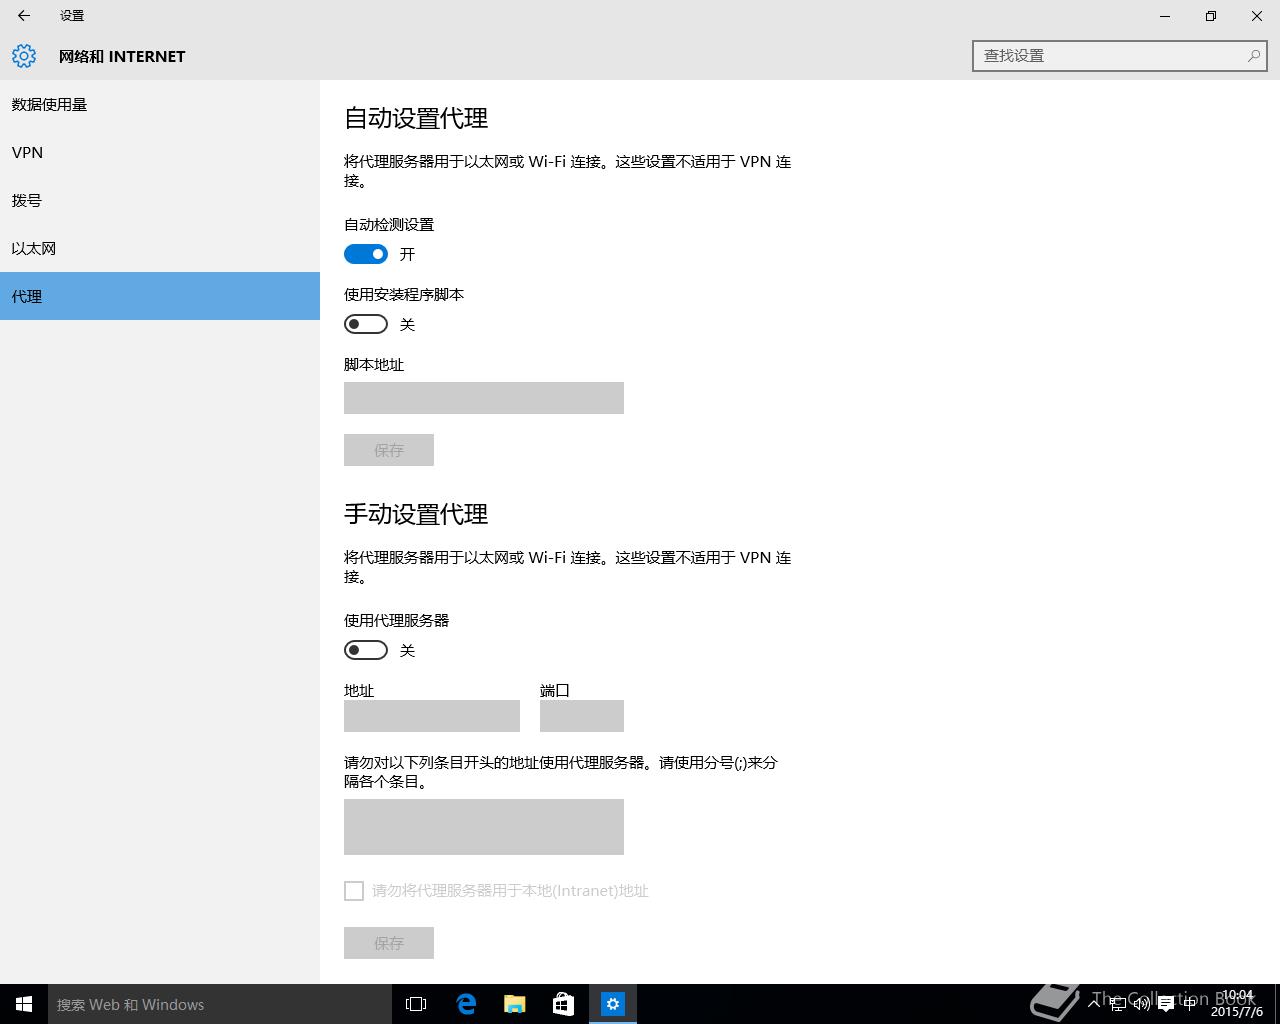Click the 搜索 Web 和 Windows taskbar search
The height and width of the screenshot is (1024, 1280).
tap(220, 1004)
